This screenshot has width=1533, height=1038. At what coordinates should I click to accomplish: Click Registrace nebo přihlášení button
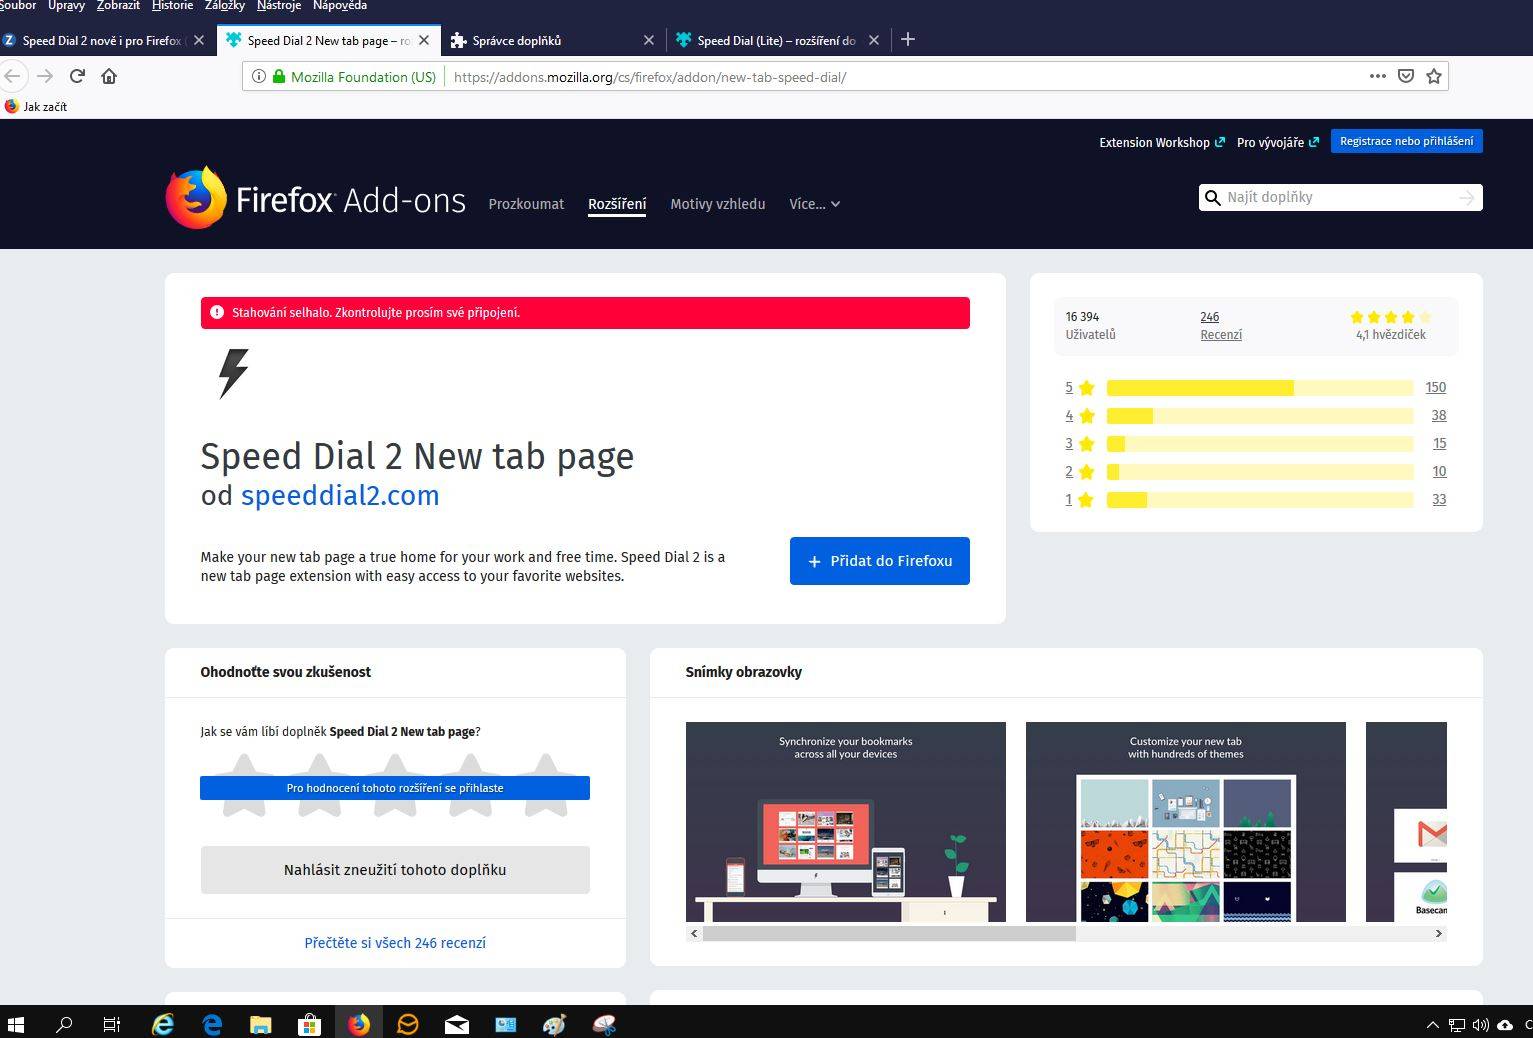click(x=1406, y=141)
